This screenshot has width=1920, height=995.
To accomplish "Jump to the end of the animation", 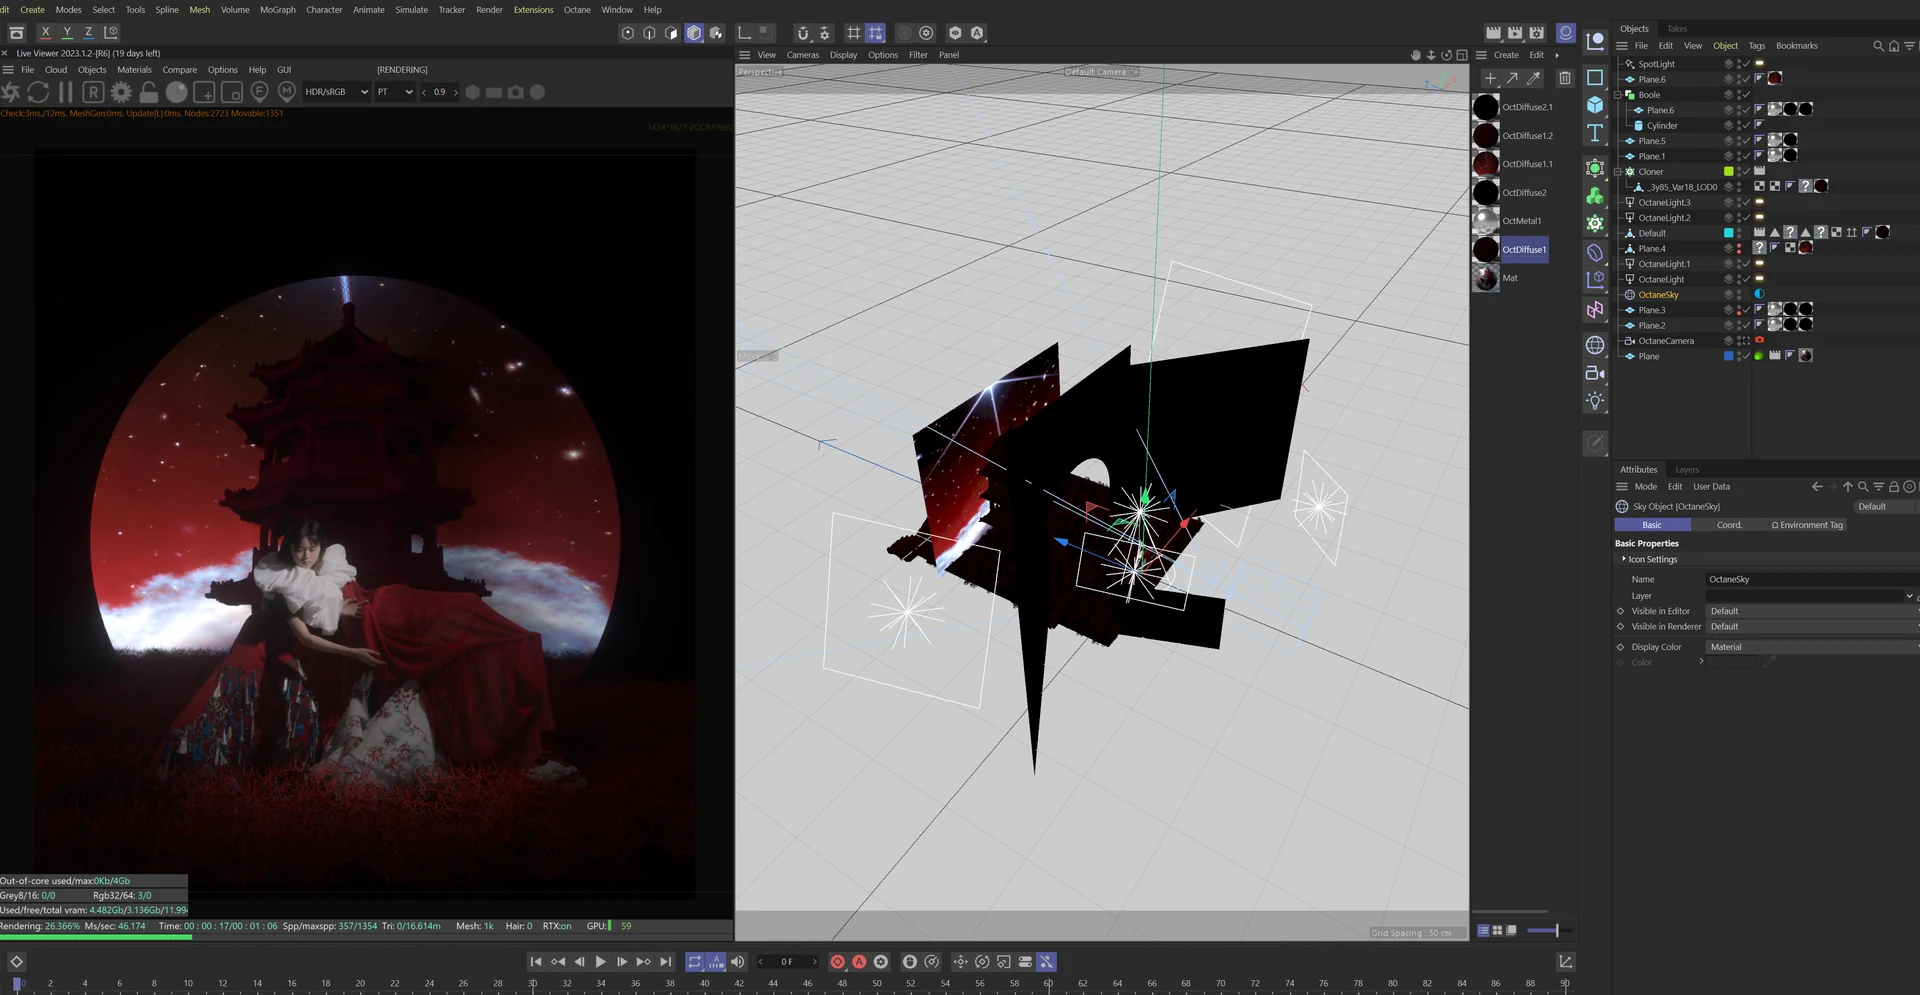I will tap(665, 962).
